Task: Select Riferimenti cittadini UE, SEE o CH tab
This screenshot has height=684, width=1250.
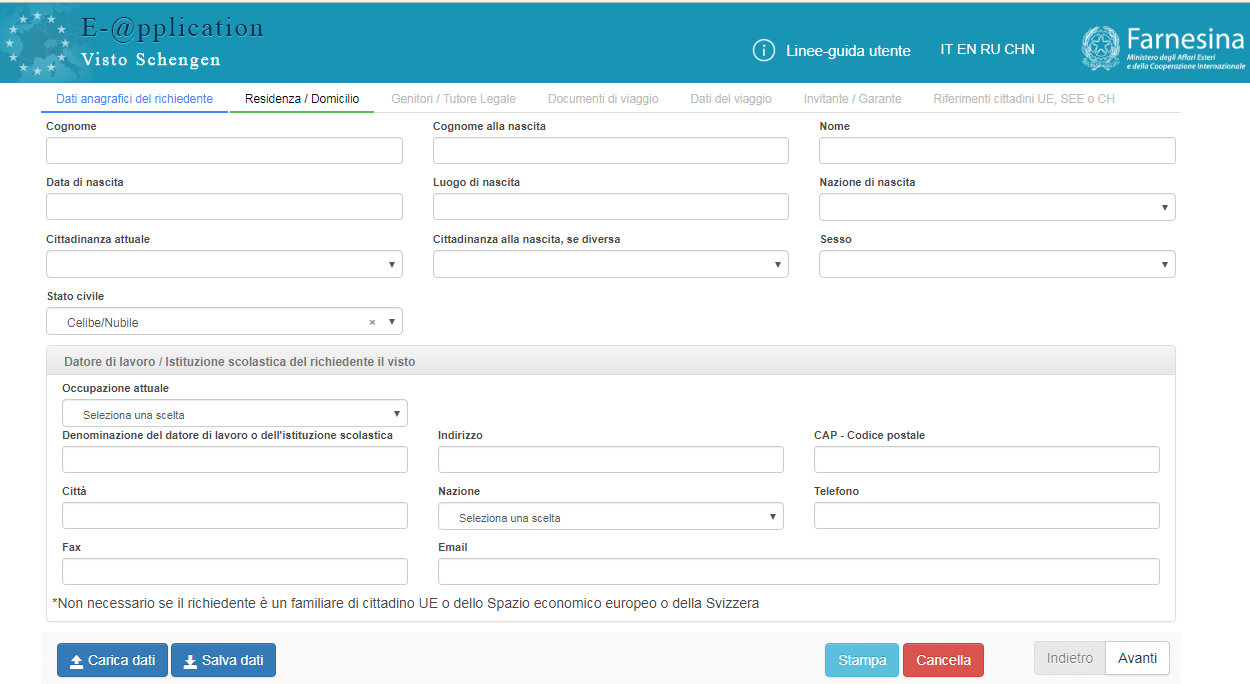Action: tap(1024, 99)
